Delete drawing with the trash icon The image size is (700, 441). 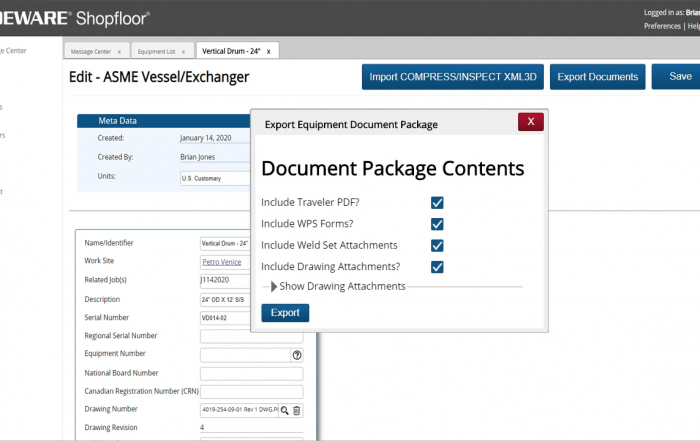coord(297,410)
